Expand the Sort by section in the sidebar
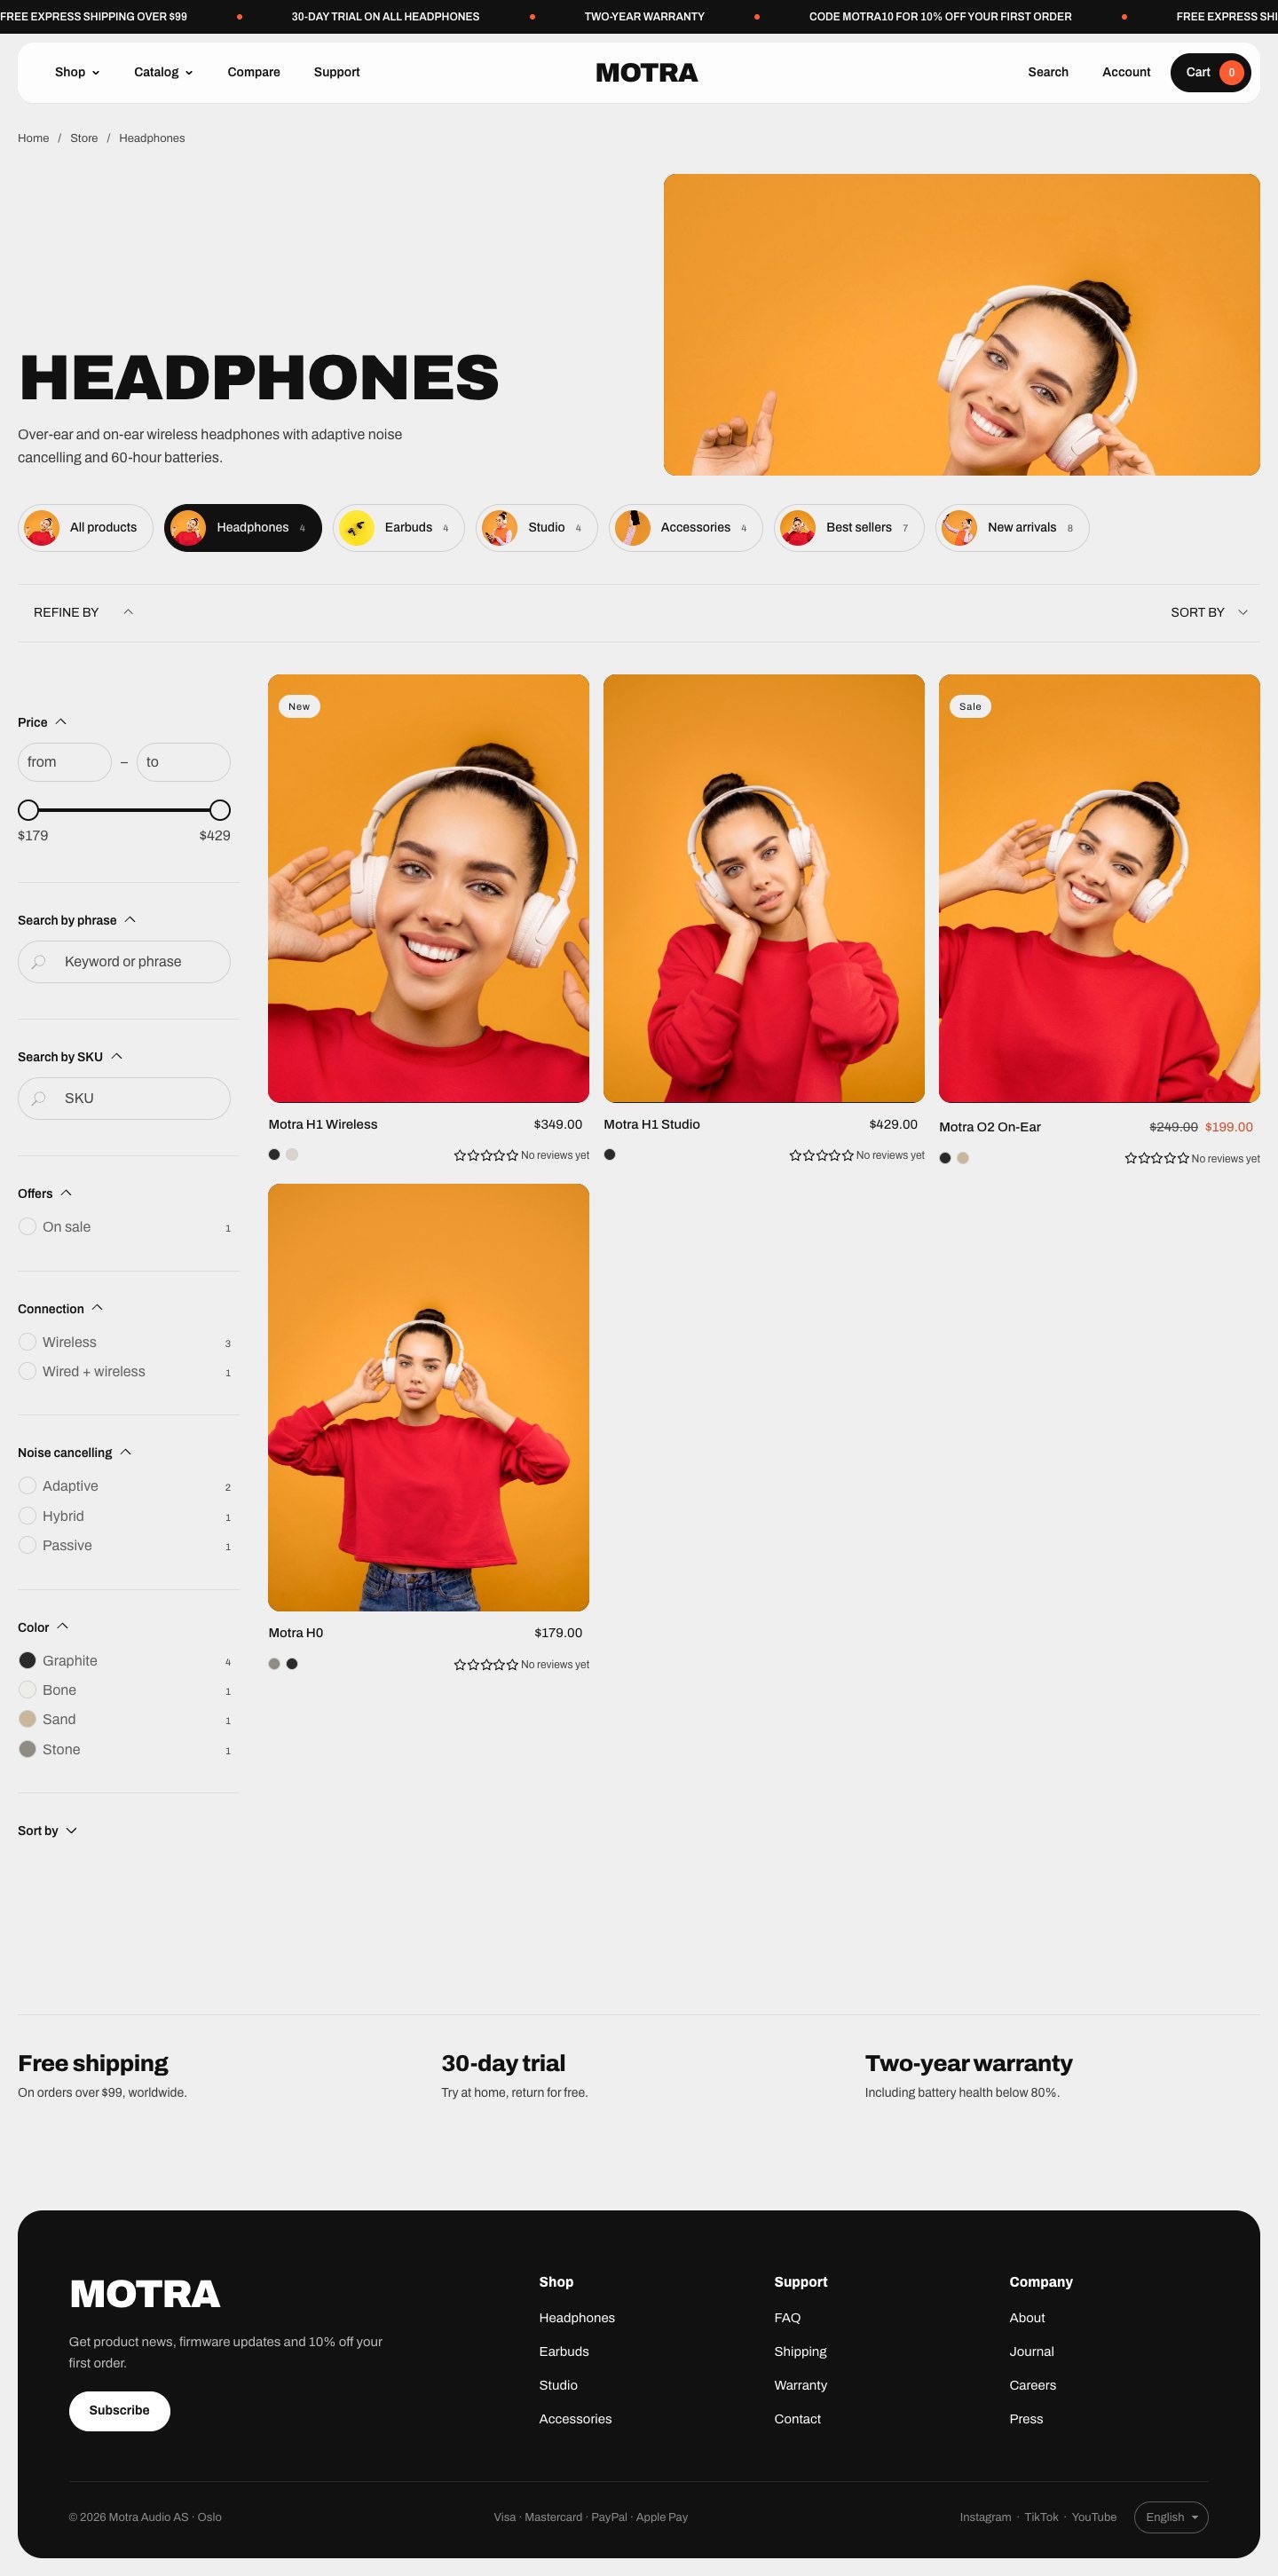This screenshot has width=1278, height=2576. tap(47, 1830)
